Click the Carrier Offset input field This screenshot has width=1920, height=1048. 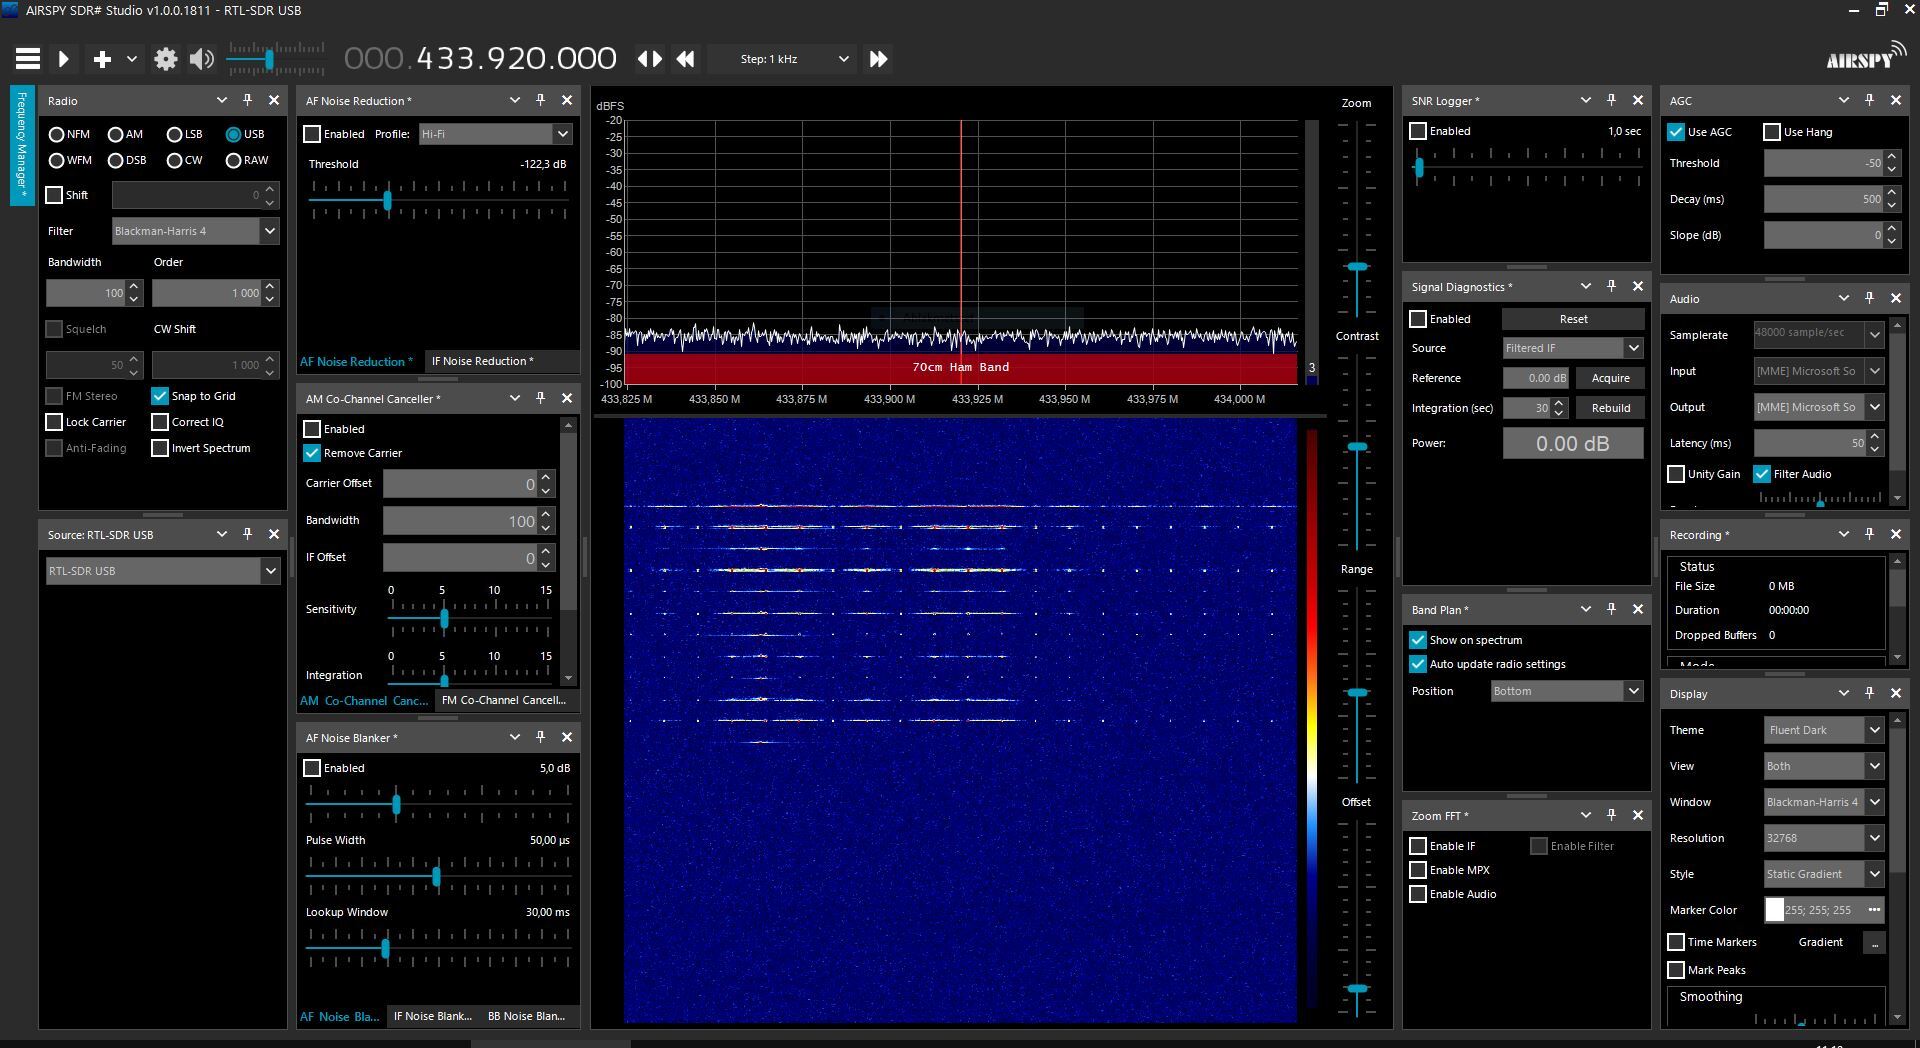tap(461, 484)
